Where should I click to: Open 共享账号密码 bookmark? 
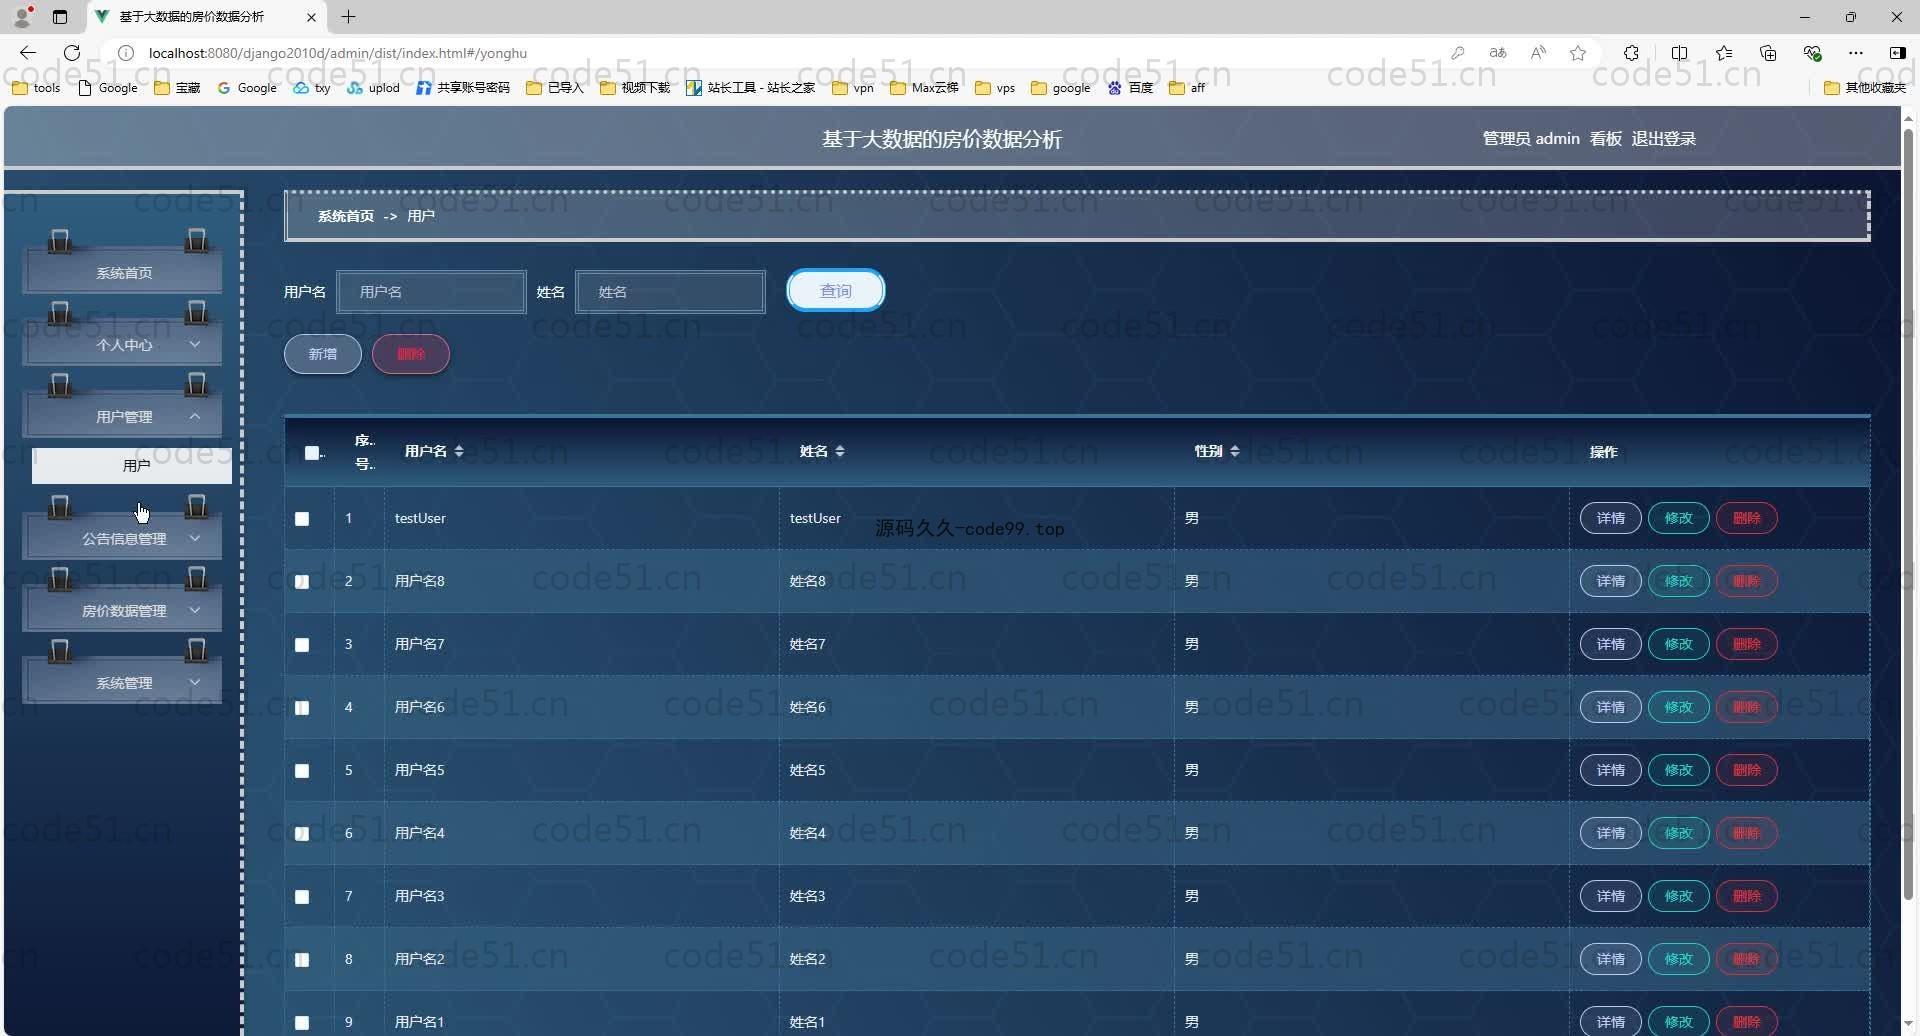tap(463, 88)
